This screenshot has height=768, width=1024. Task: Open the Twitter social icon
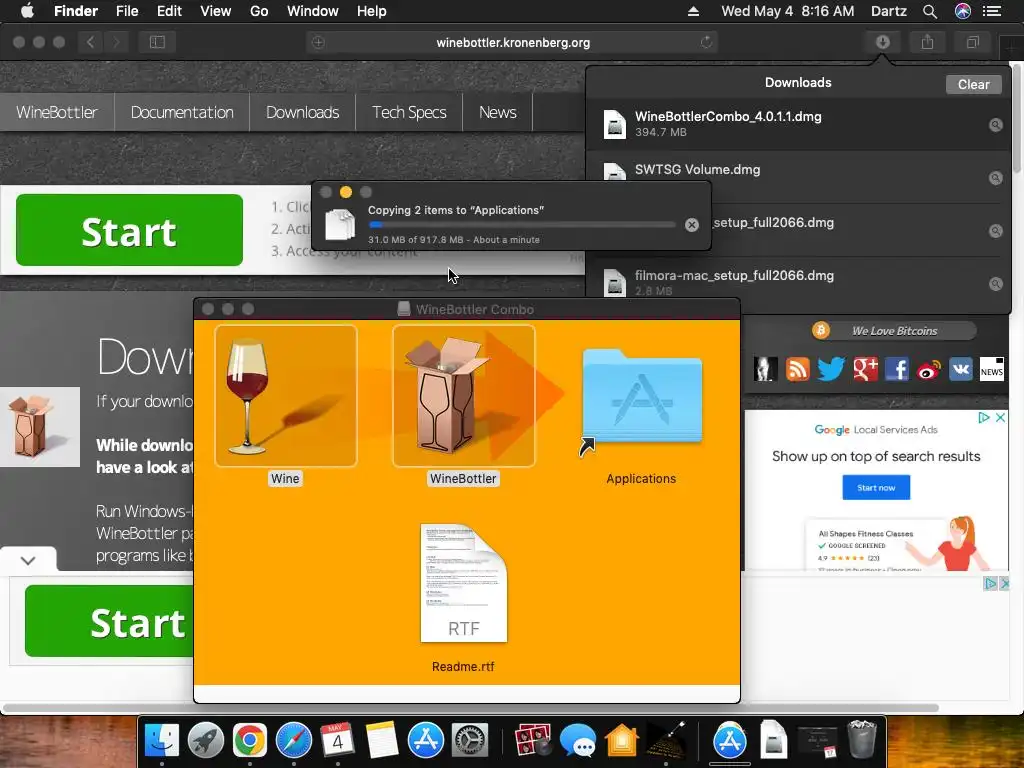(x=831, y=369)
